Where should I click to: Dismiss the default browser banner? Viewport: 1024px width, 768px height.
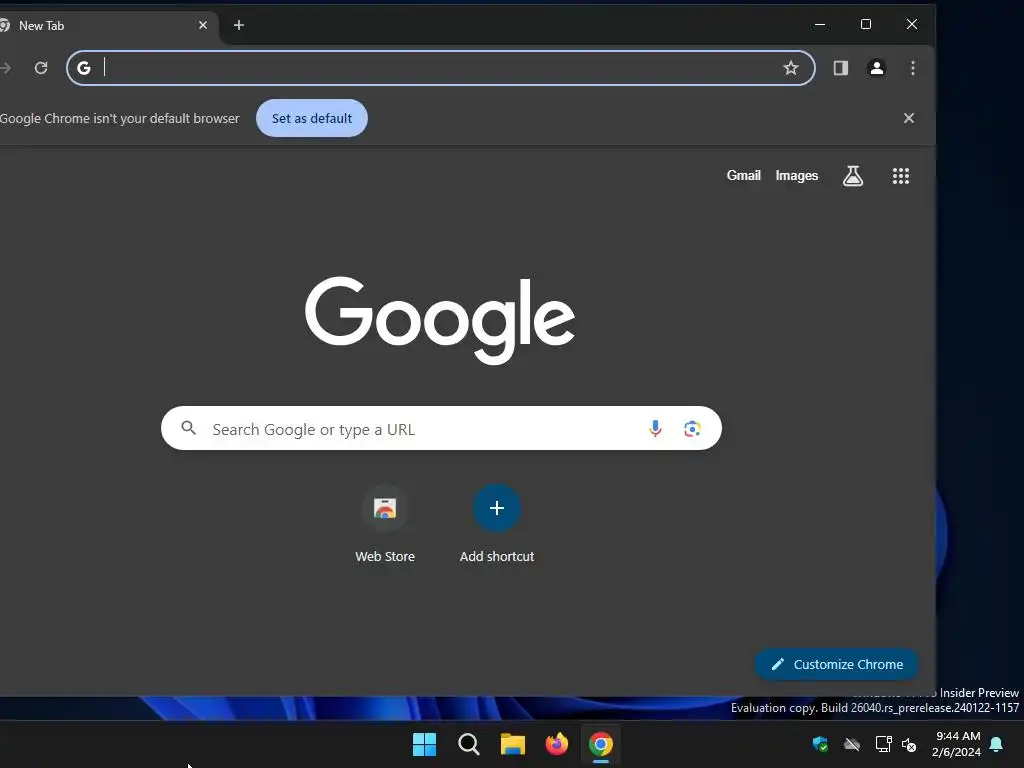[x=908, y=118]
